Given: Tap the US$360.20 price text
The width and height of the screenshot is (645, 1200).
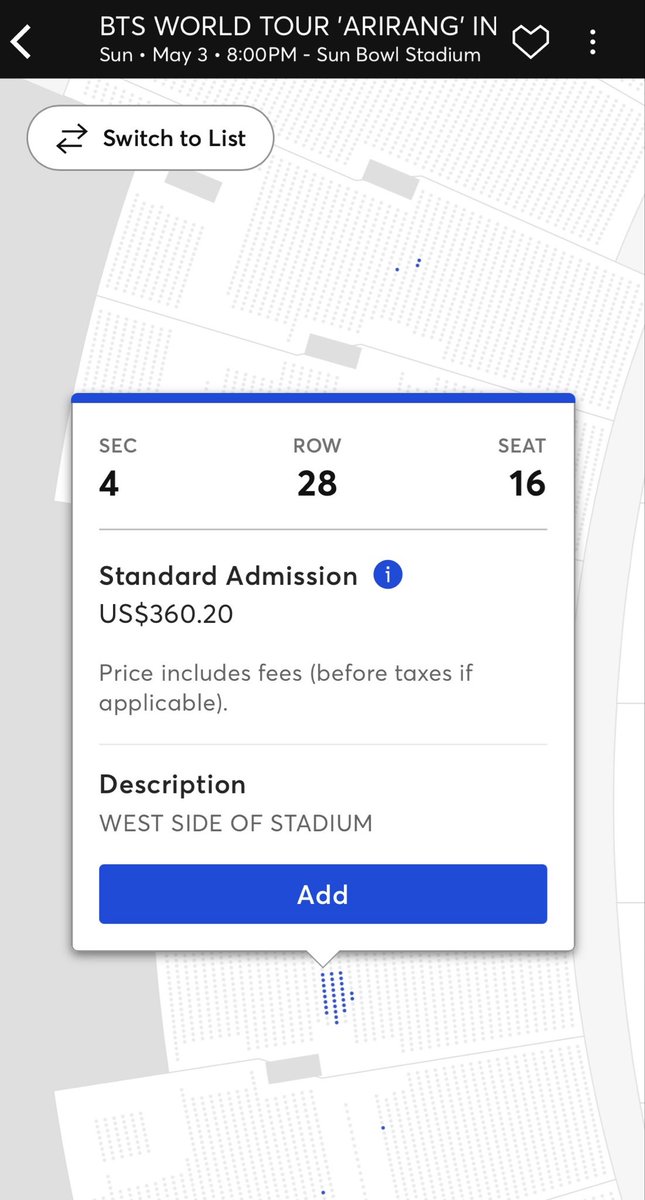Looking at the screenshot, I should (166, 614).
